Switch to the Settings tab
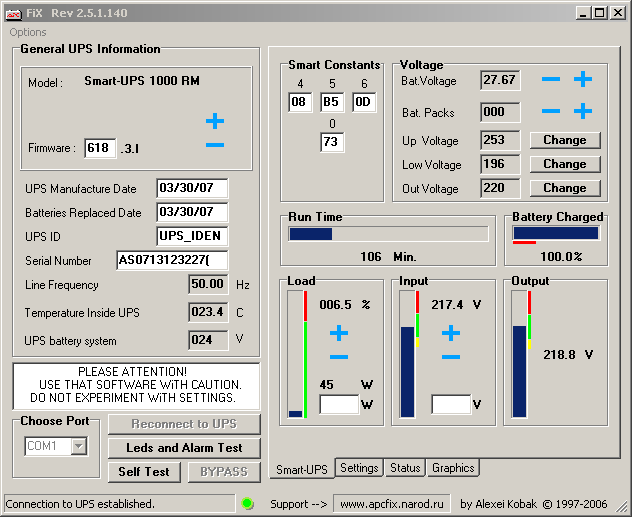The width and height of the screenshot is (632, 517). [359, 468]
